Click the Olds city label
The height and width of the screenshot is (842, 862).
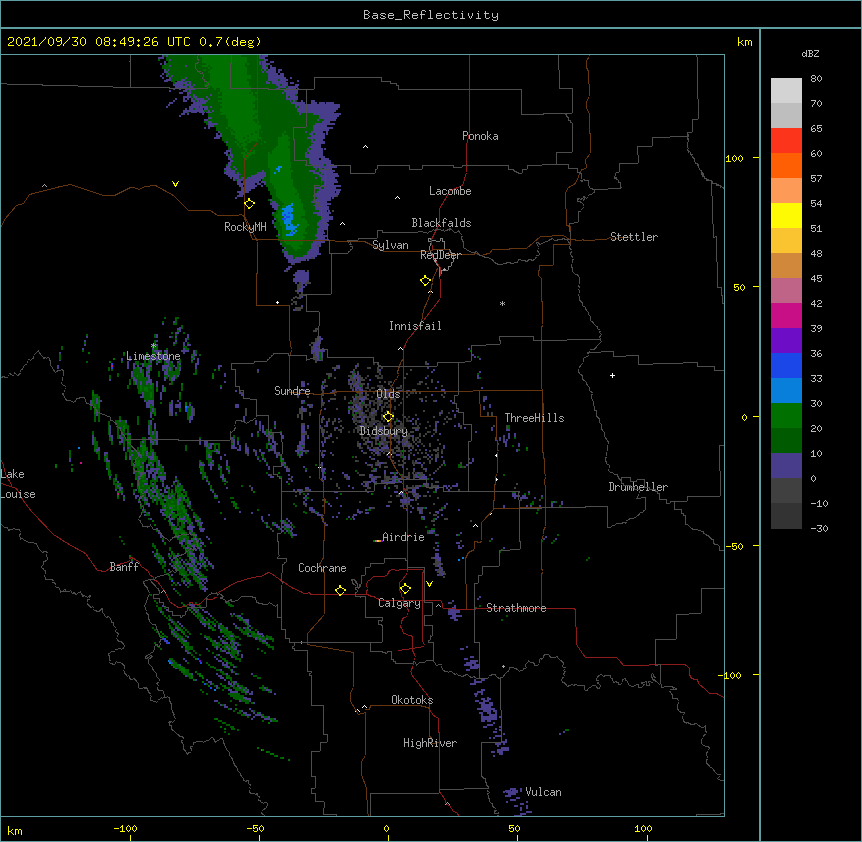point(388,394)
